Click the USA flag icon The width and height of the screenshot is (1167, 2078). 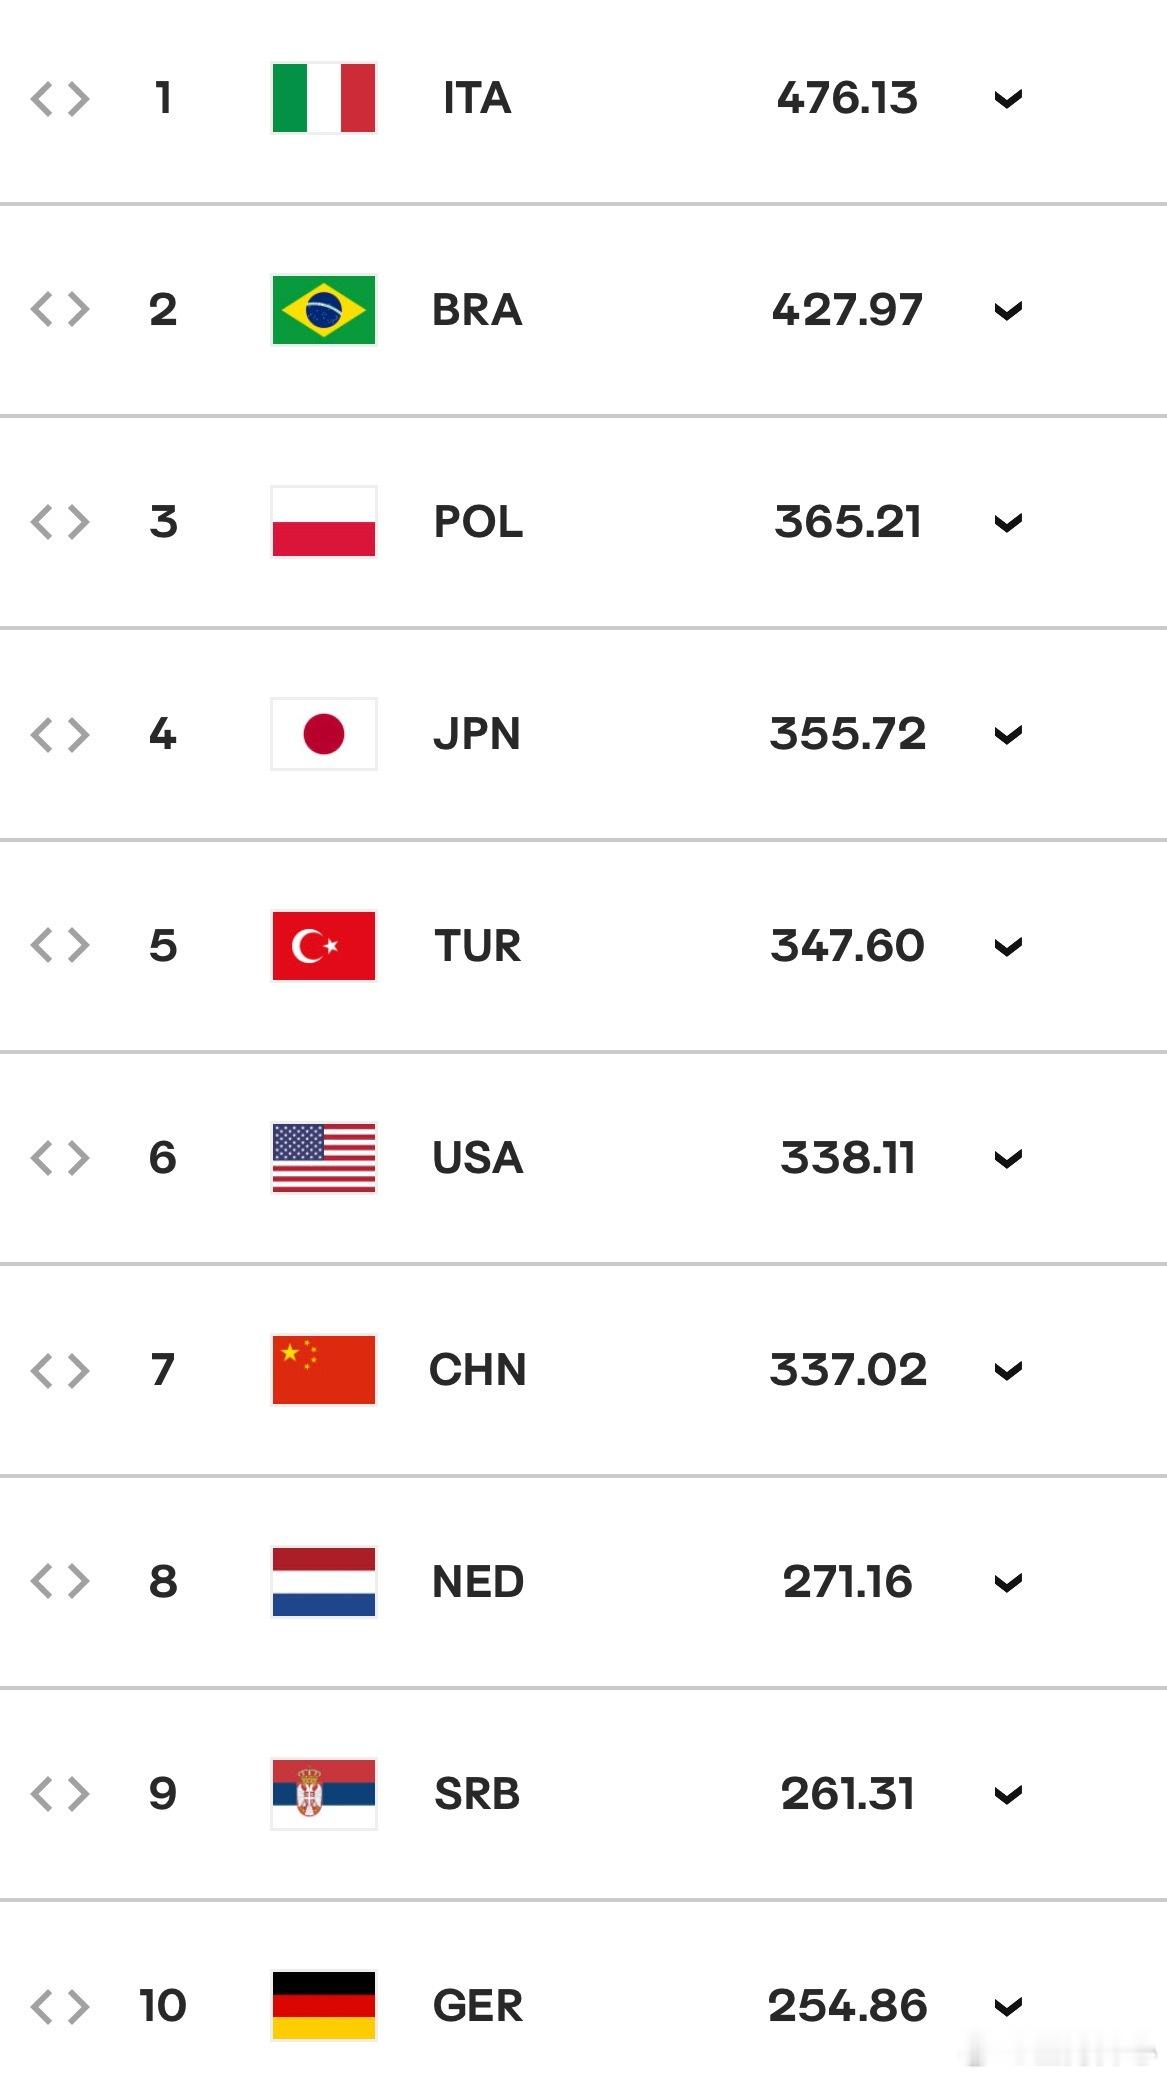(324, 1158)
